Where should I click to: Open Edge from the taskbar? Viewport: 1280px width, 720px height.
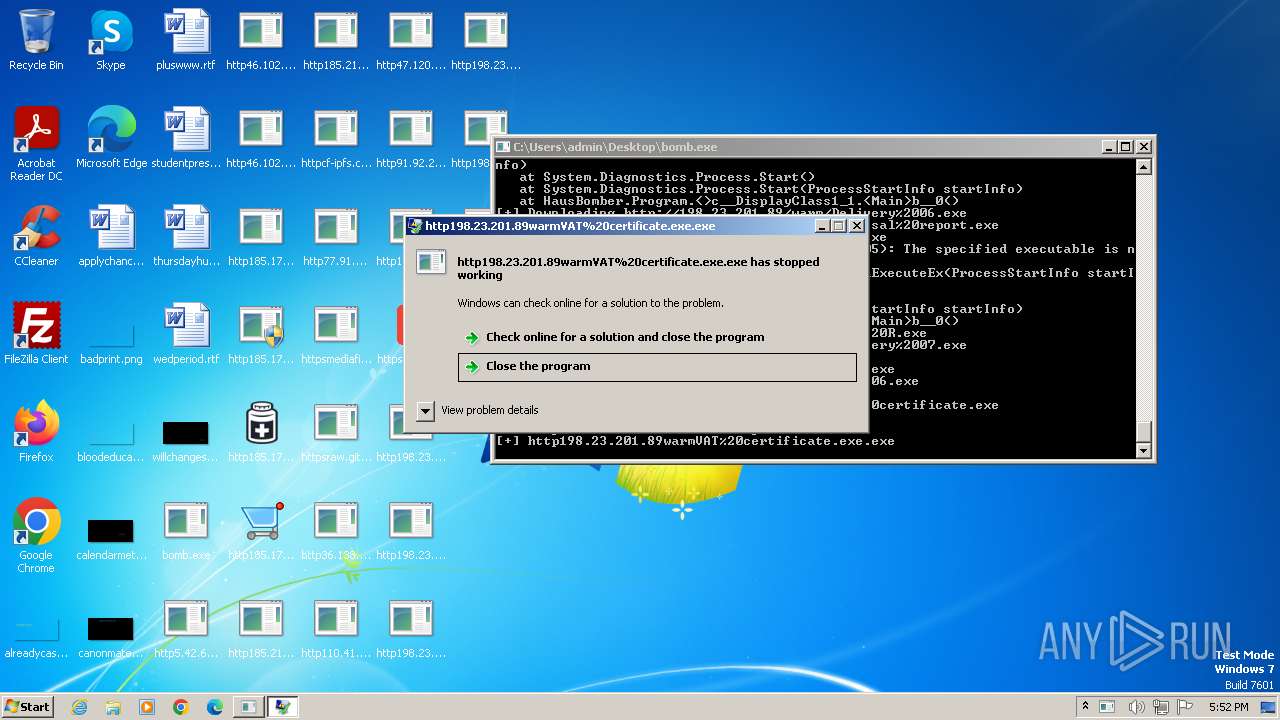(215, 707)
